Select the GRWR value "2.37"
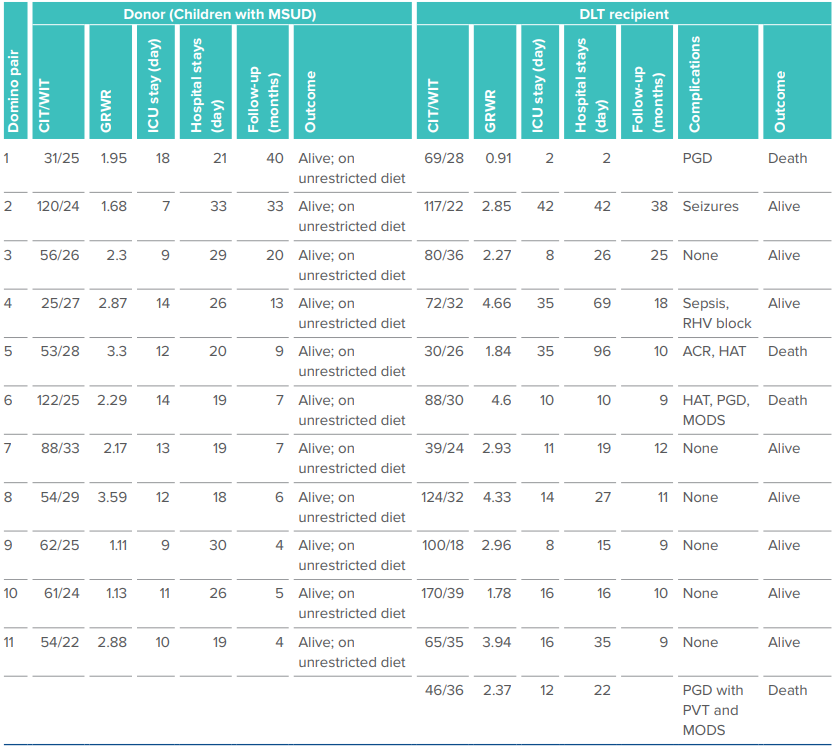The height and width of the screenshot is (747, 833). click(497, 690)
